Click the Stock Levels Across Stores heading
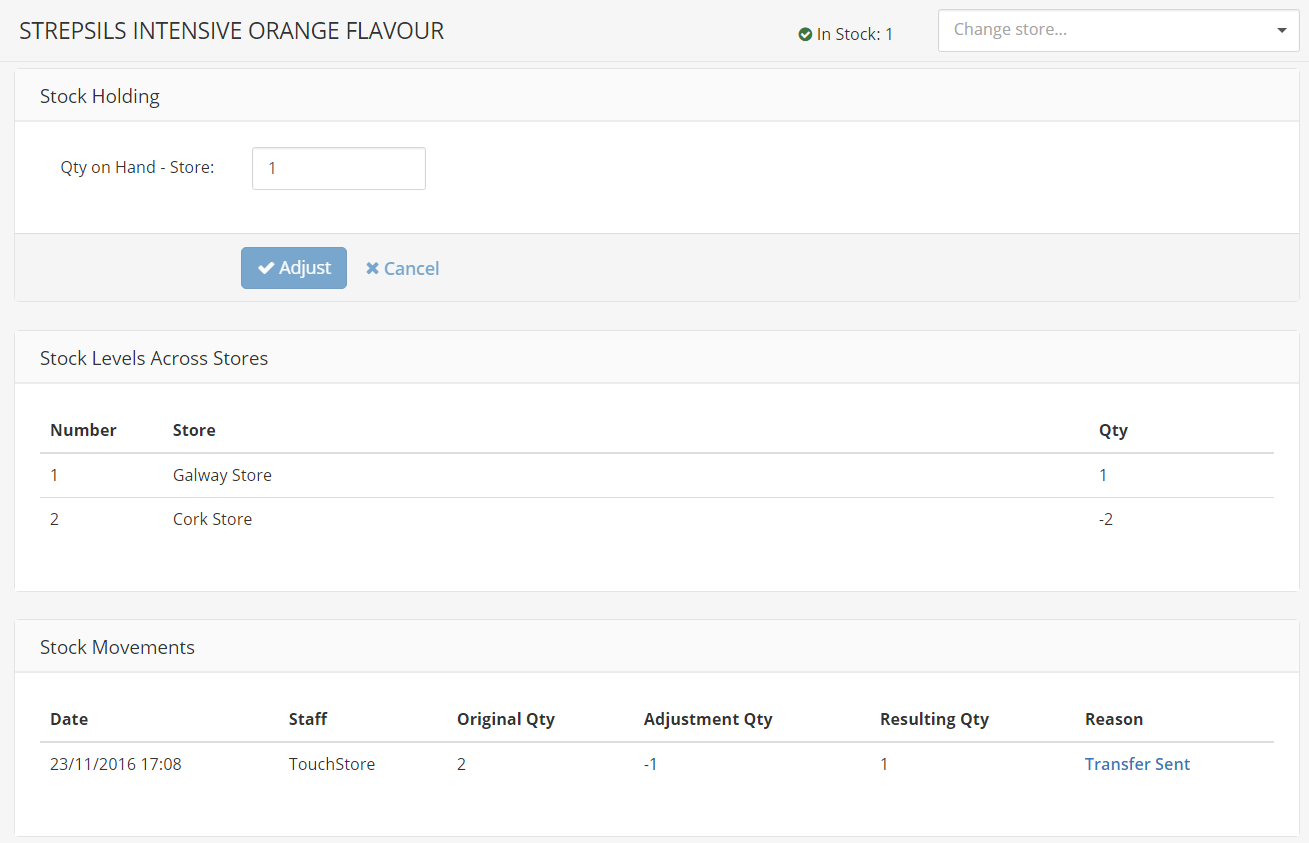This screenshot has width=1309, height=843. (154, 358)
